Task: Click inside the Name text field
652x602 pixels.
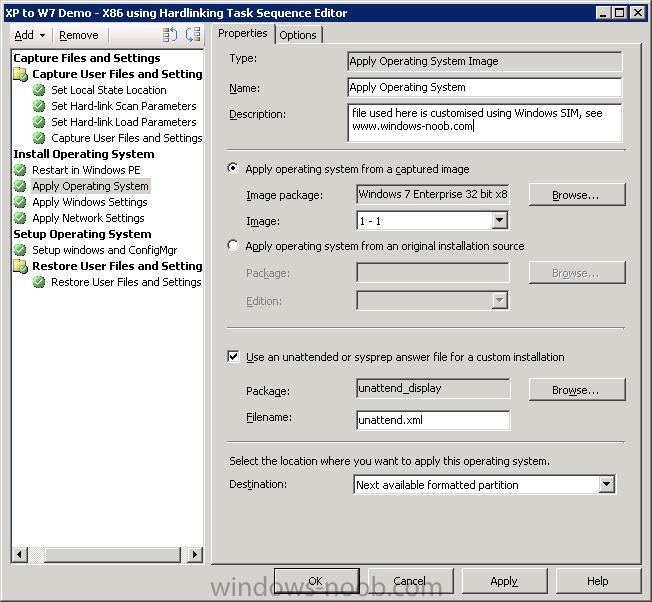Action: pos(484,87)
